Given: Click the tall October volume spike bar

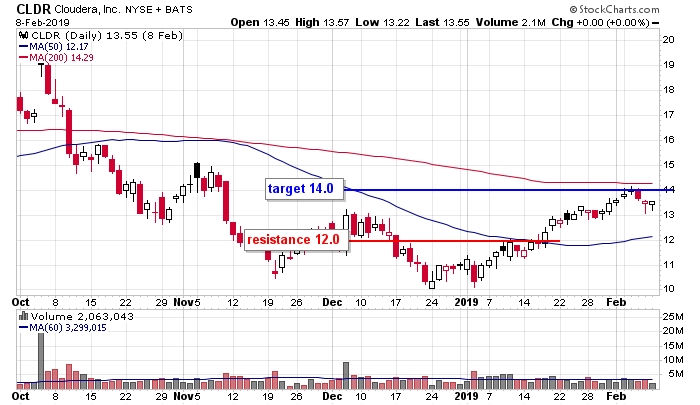Looking at the screenshot, I should point(41,361).
